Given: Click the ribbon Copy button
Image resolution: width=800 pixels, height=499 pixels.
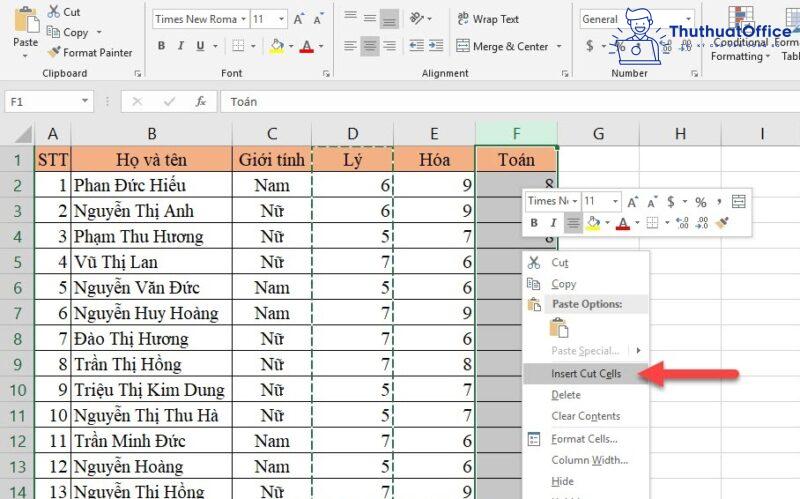Looking at the screenshot, I should [68, 32].
